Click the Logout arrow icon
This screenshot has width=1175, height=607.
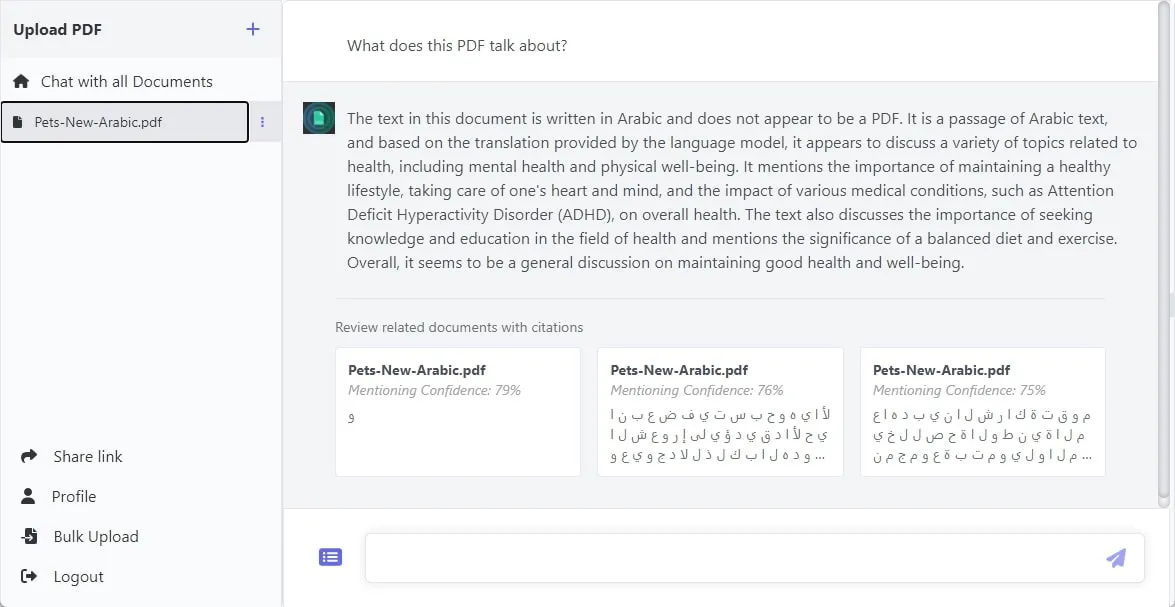tap(29, 576)
